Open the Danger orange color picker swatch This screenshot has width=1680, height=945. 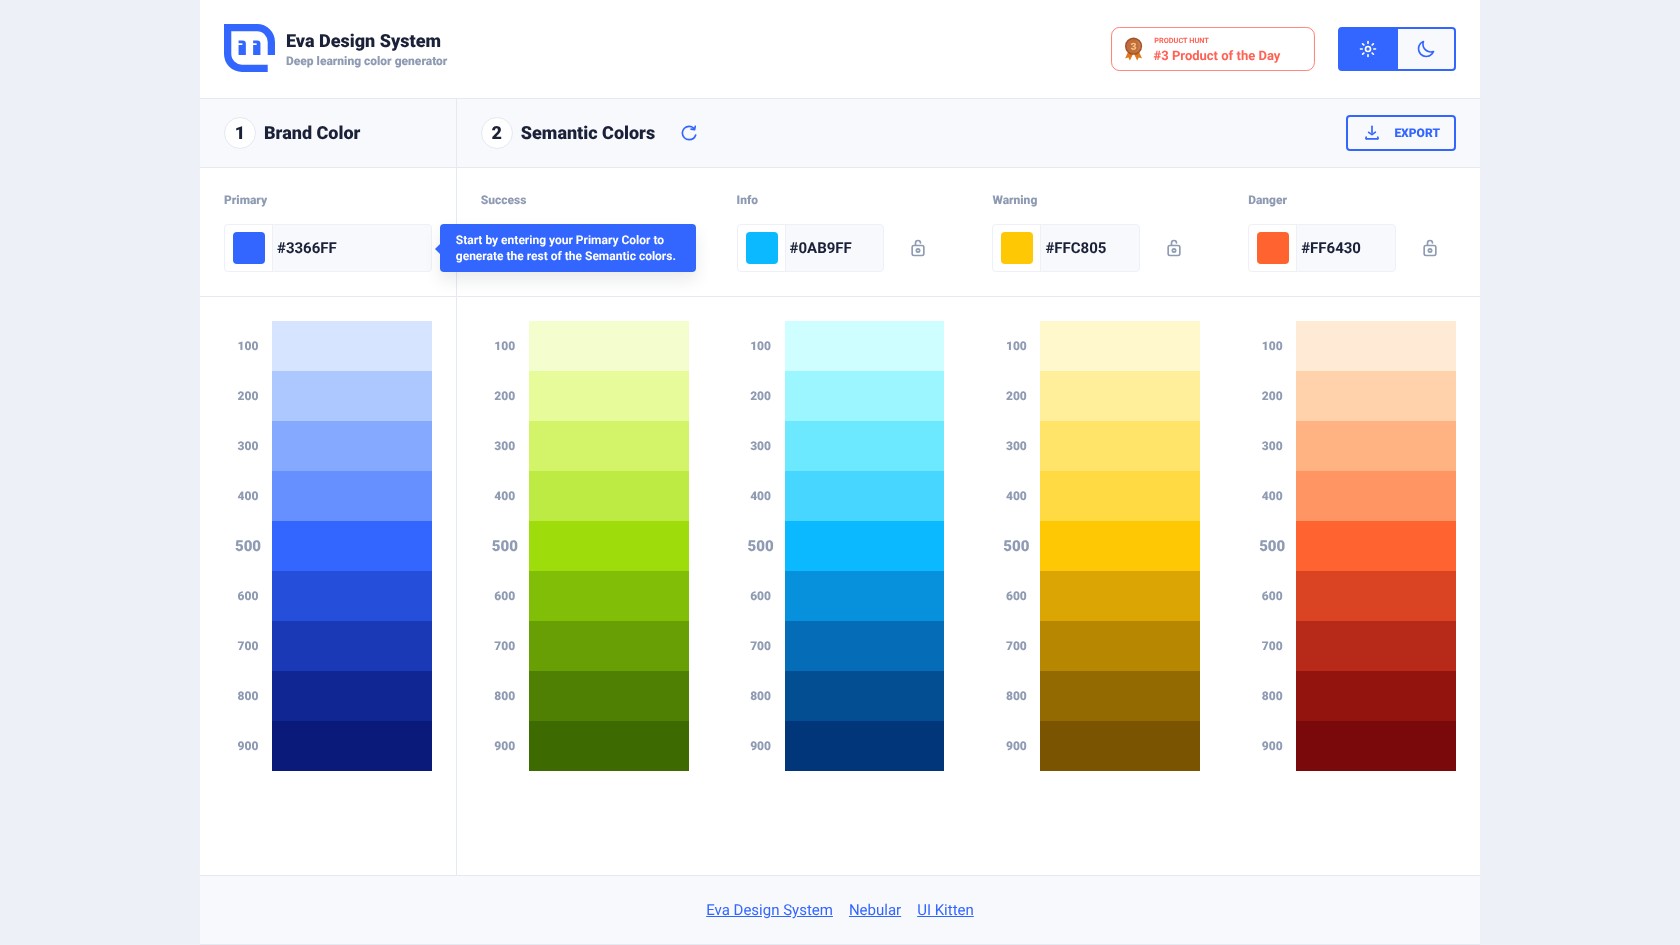(x=1273, y=248)
